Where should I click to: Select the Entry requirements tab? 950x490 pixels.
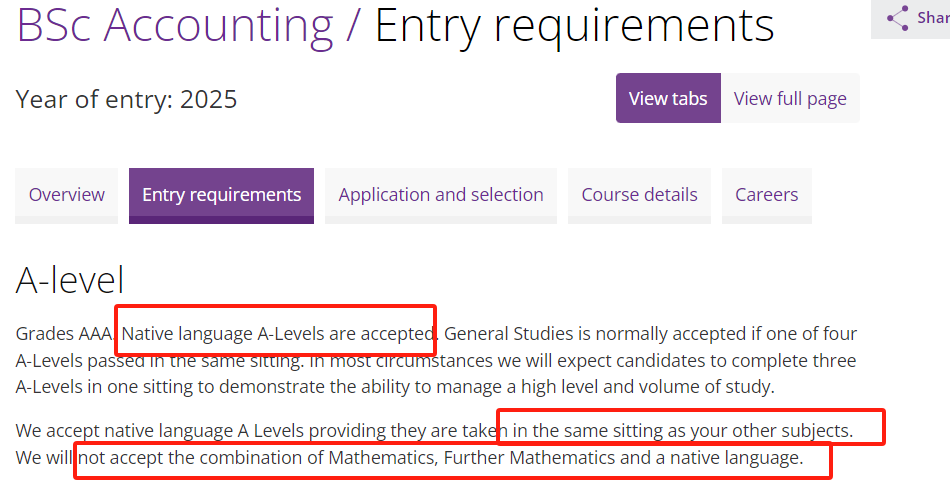click(x=221, y=196)
